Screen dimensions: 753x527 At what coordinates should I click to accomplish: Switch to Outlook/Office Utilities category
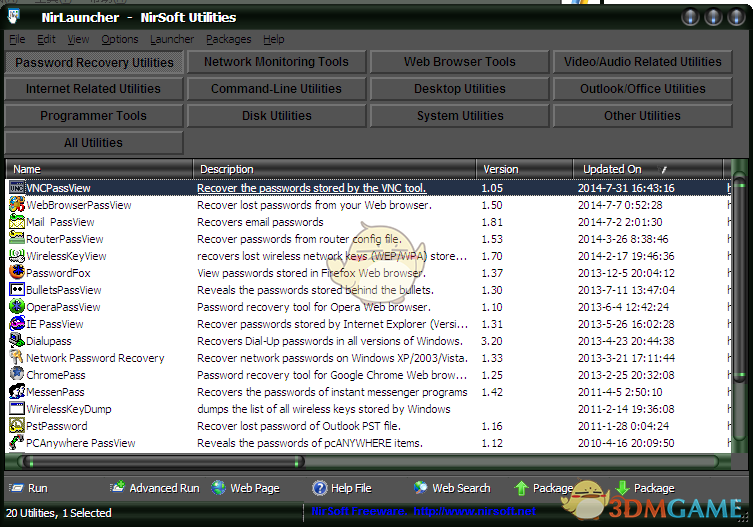643,89
